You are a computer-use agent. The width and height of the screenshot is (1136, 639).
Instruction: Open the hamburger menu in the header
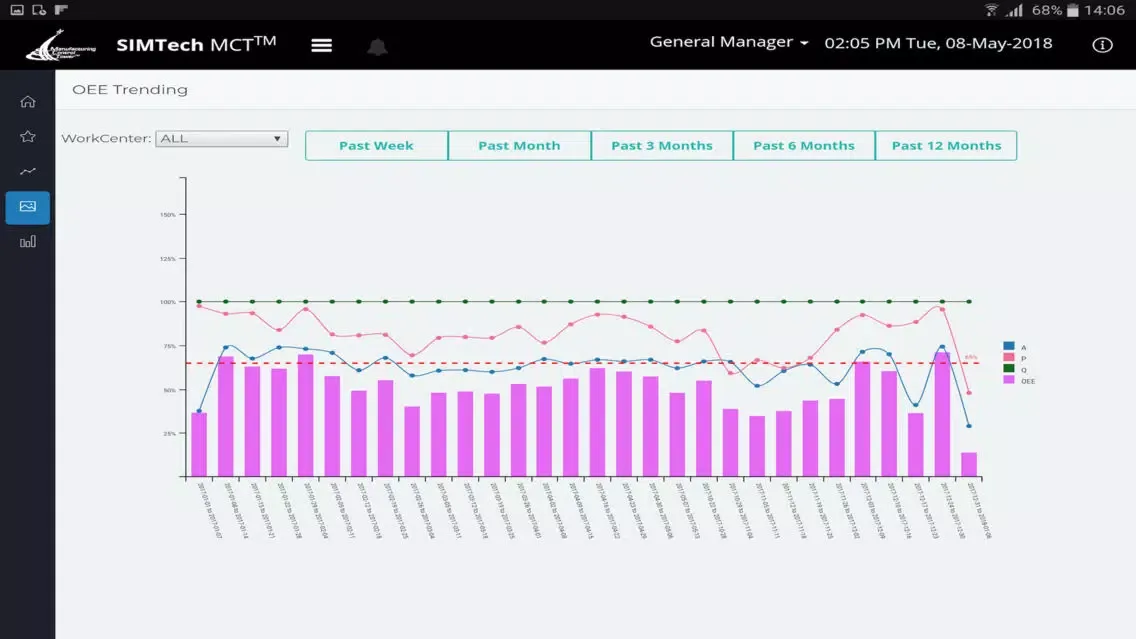322,46
